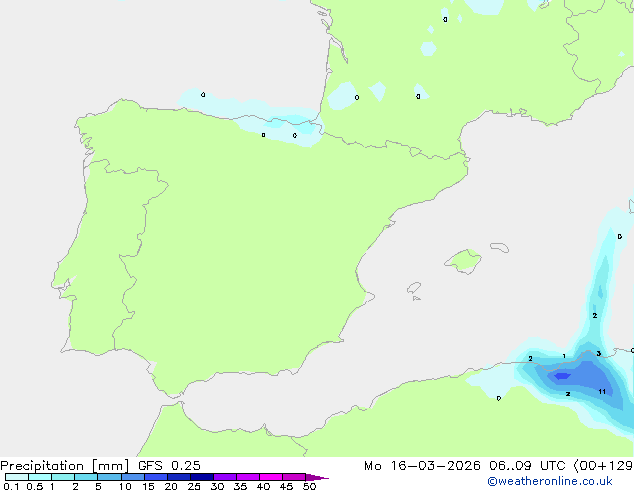The width and height of the screenshot is (634, 490).
Task: Select the 2–5 mm legend color swatch
Action: pyautogui.click(x=86, y=477)
